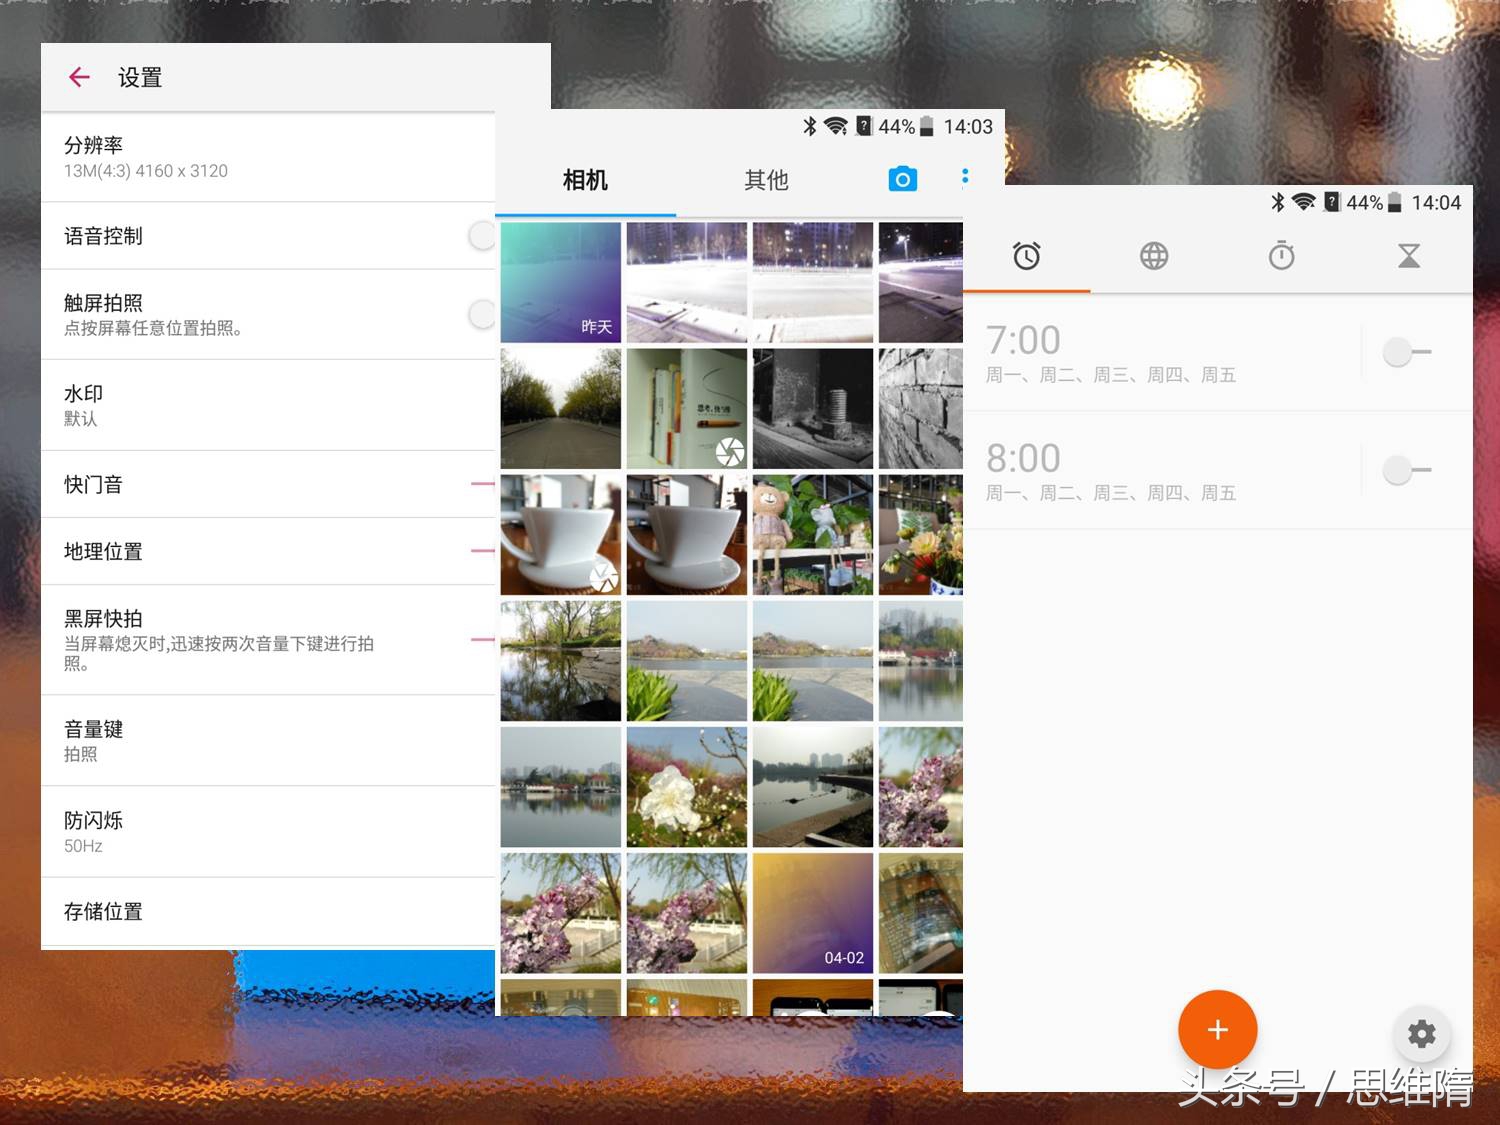Toggle the 7:00 alarm switch
1500x1125 pixels.
[x=1406, y=352]
